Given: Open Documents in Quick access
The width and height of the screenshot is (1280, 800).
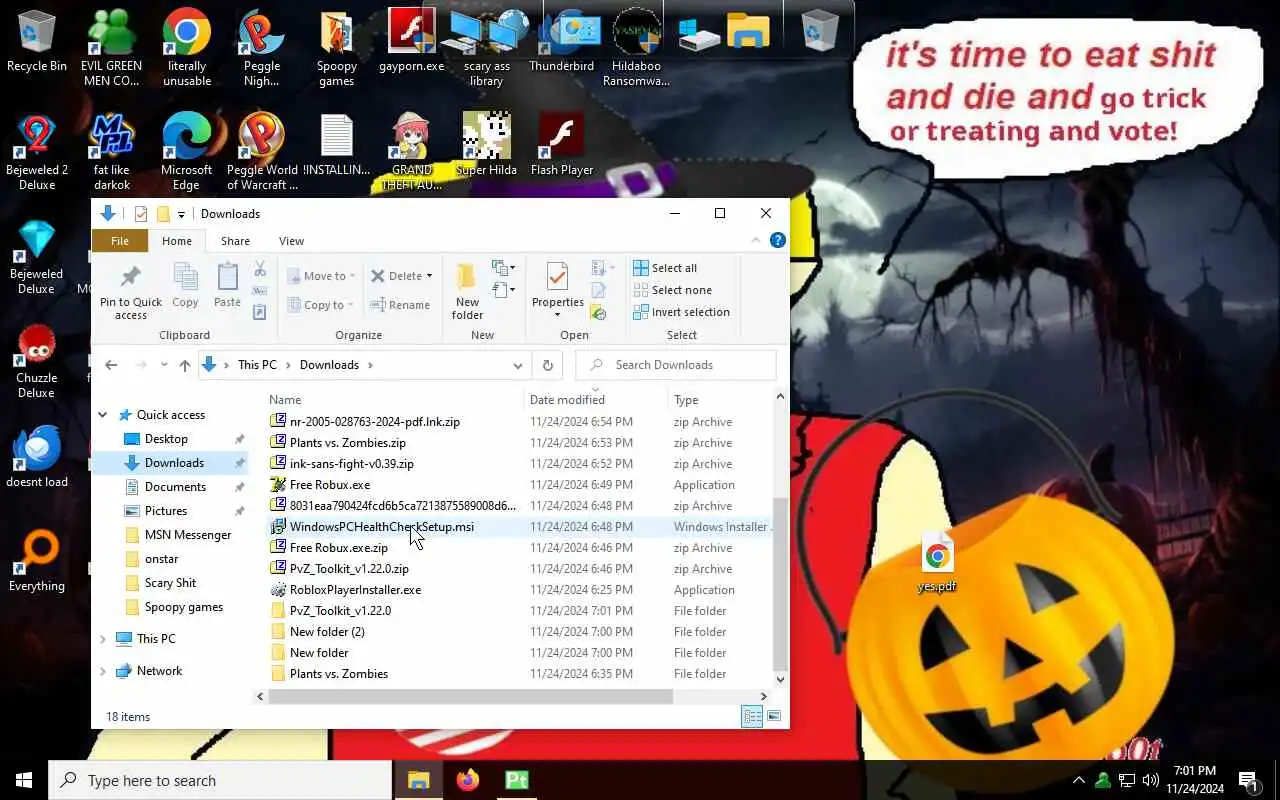Looking at the screenshot, I should [175, 487].
